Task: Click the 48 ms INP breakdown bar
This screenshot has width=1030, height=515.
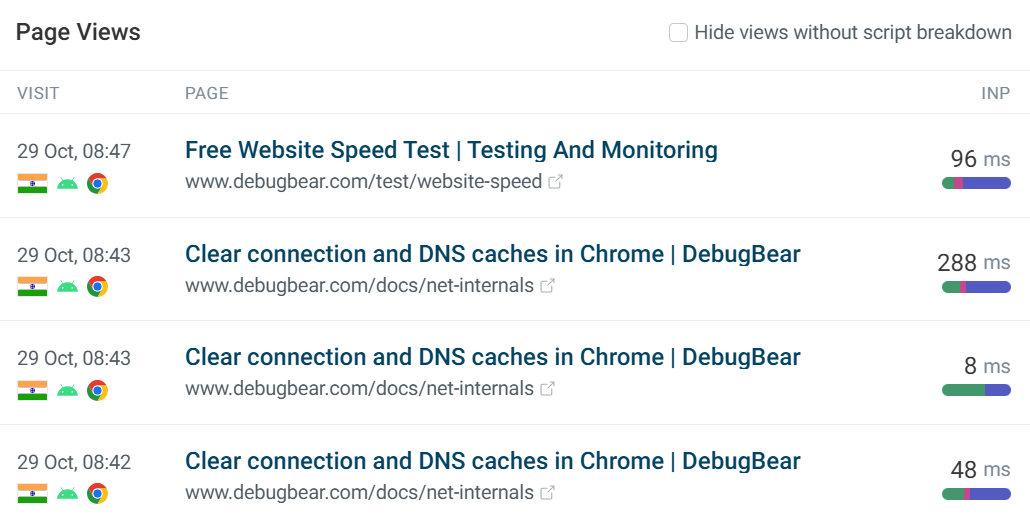Action: point(976,493)
